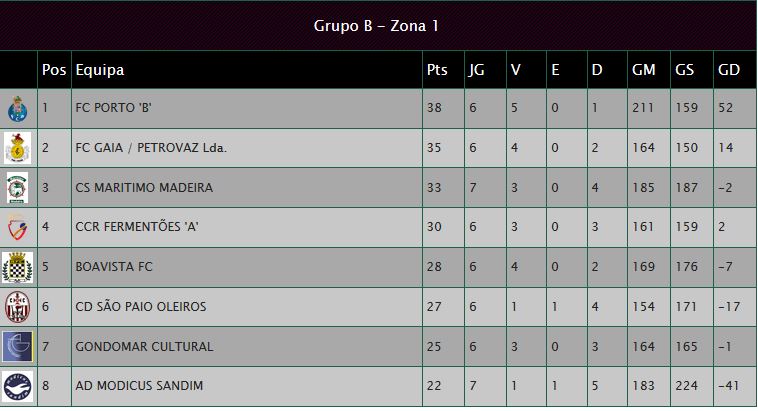Viewport: 758px width, 411px height.
Task: Select the GD column header
Action: 729,70
